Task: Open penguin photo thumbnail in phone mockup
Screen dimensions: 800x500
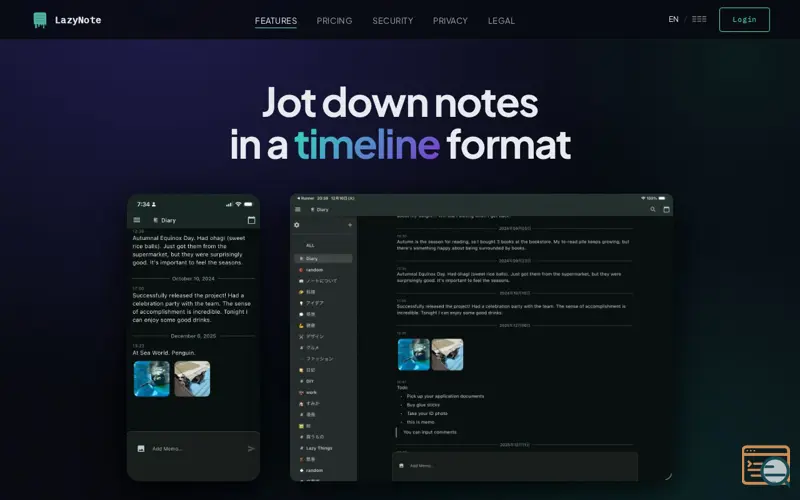Action: 152,379
